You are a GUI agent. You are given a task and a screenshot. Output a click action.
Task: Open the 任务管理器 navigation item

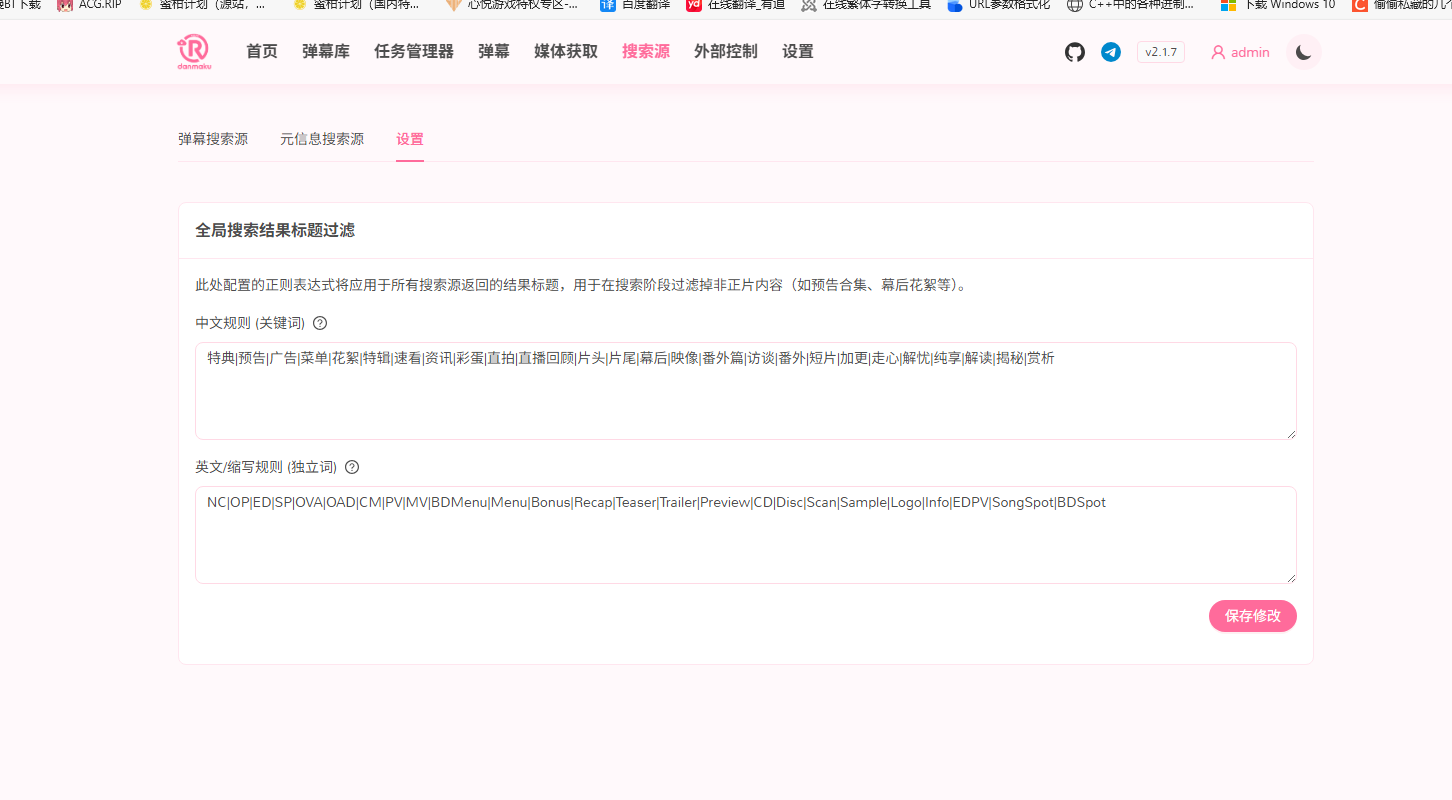click(413, 51)
